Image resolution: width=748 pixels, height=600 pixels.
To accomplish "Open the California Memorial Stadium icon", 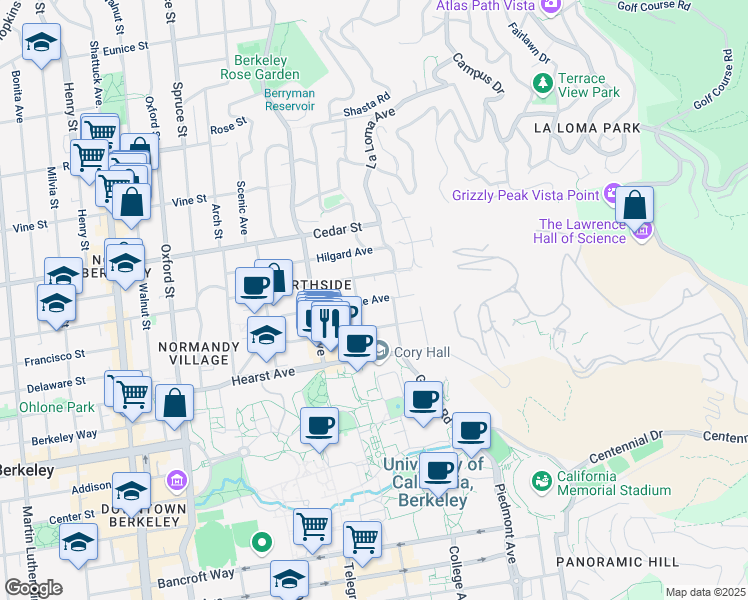I will click(x=541, y=481).
